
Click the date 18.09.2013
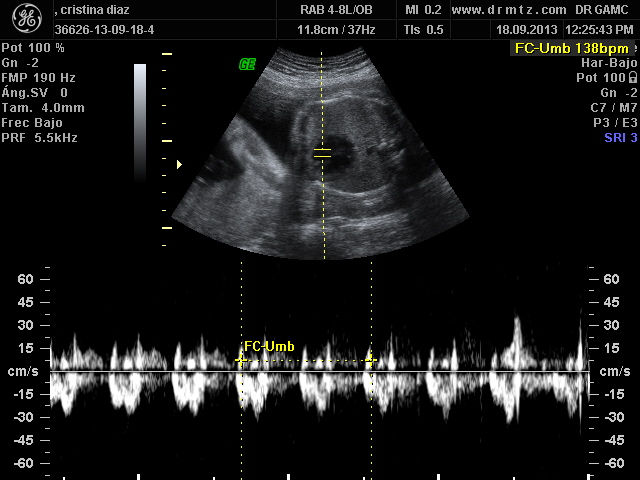527,30
